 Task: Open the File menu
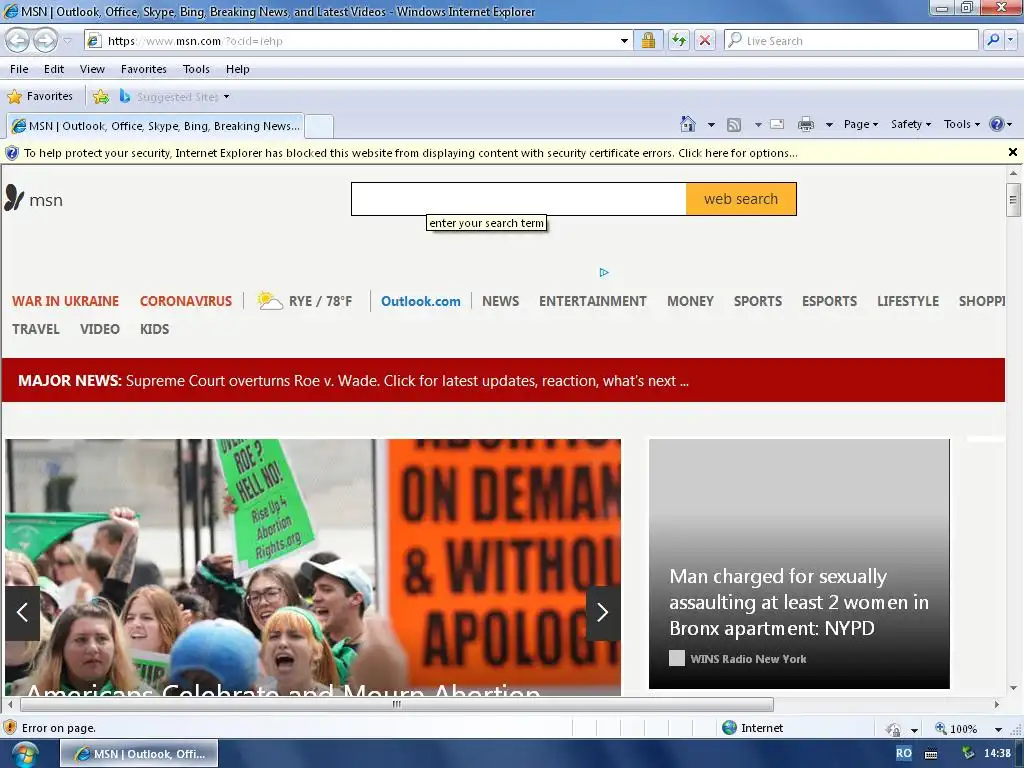point(19,69)
